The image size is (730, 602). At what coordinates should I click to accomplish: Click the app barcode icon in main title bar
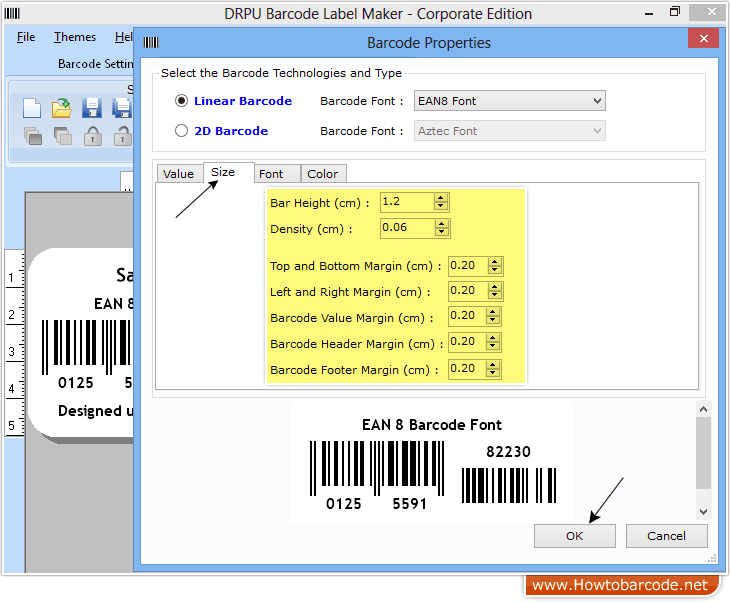tap(12, 14)
